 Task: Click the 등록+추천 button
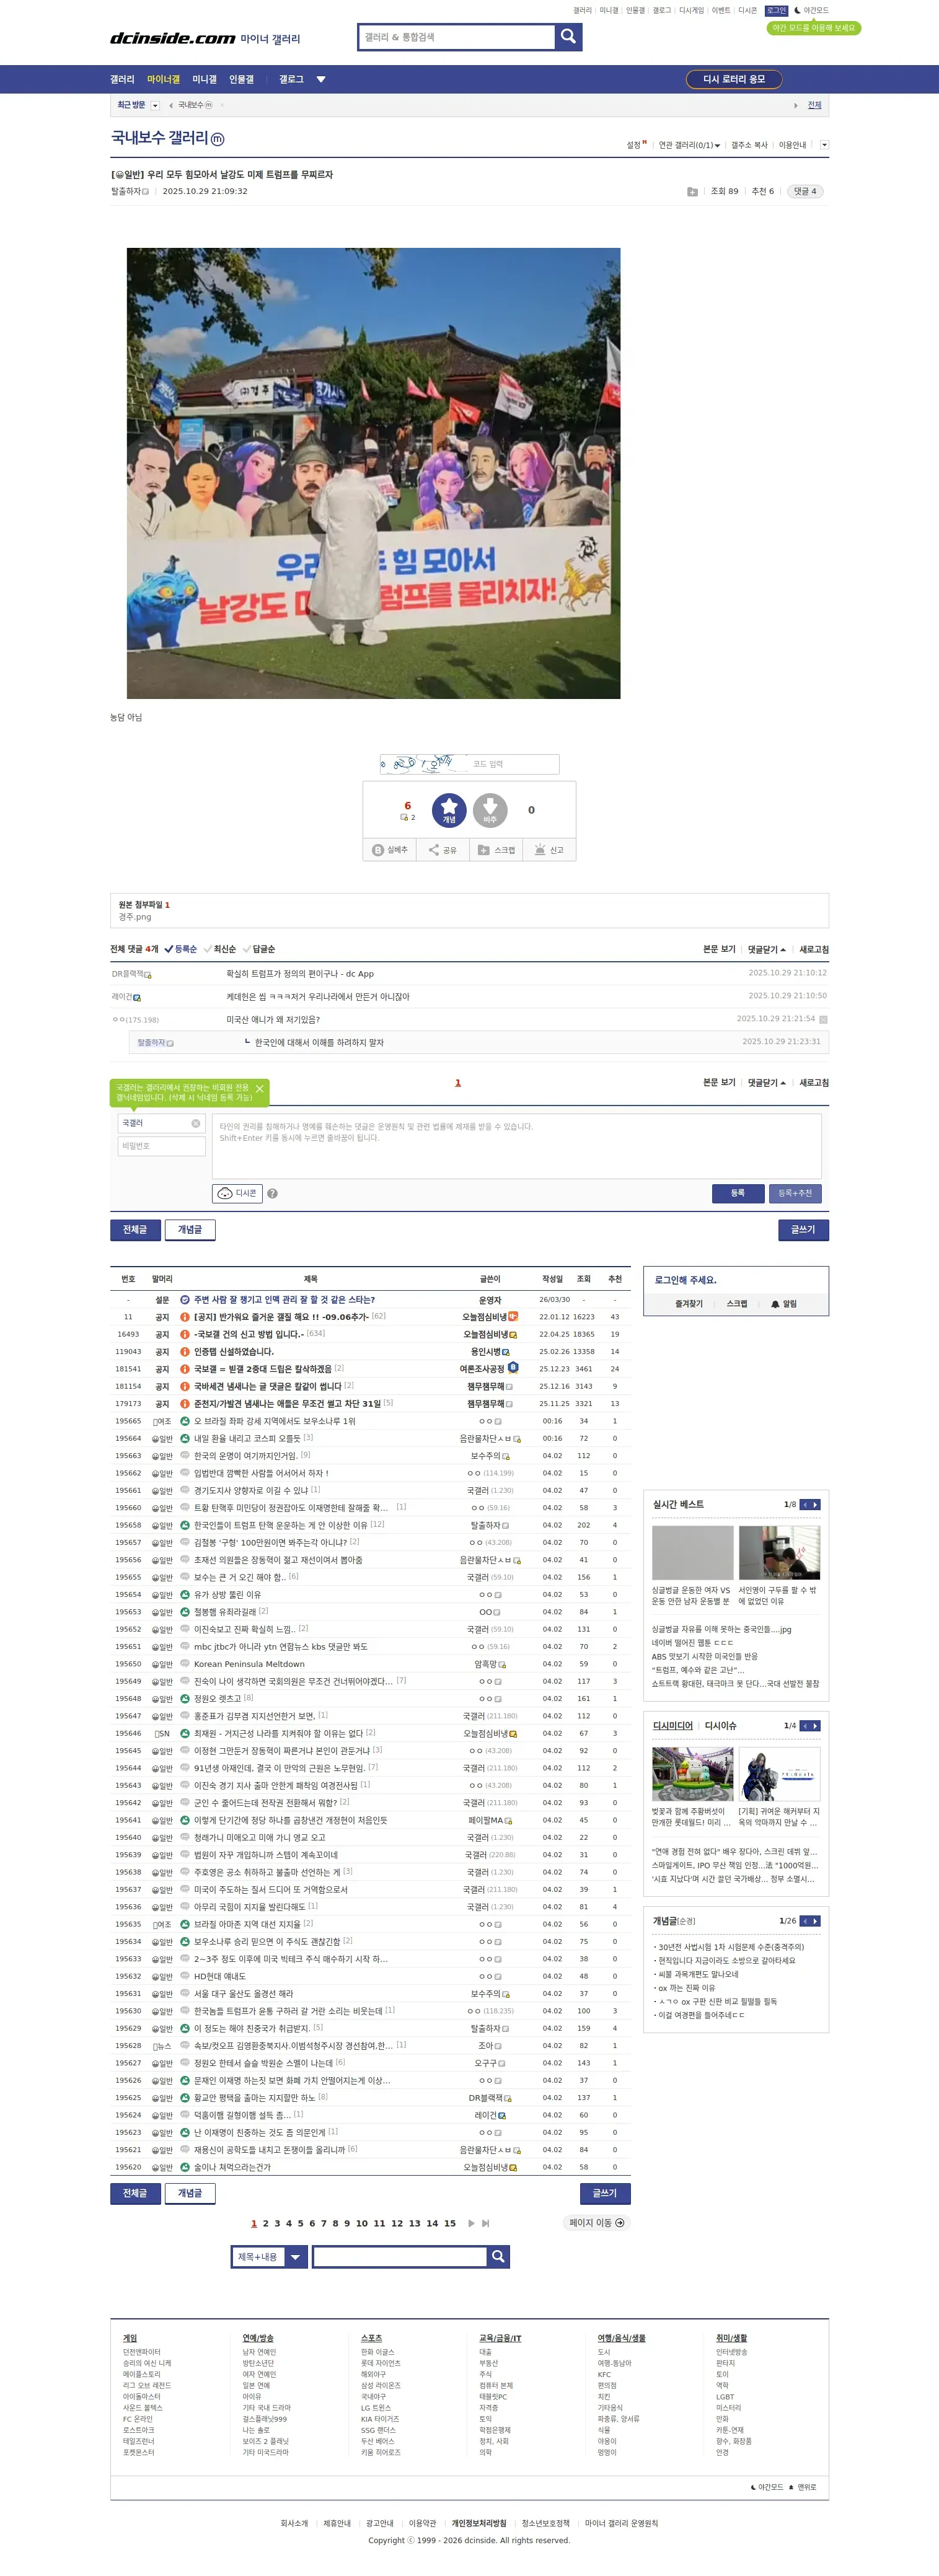(795, 1193)
